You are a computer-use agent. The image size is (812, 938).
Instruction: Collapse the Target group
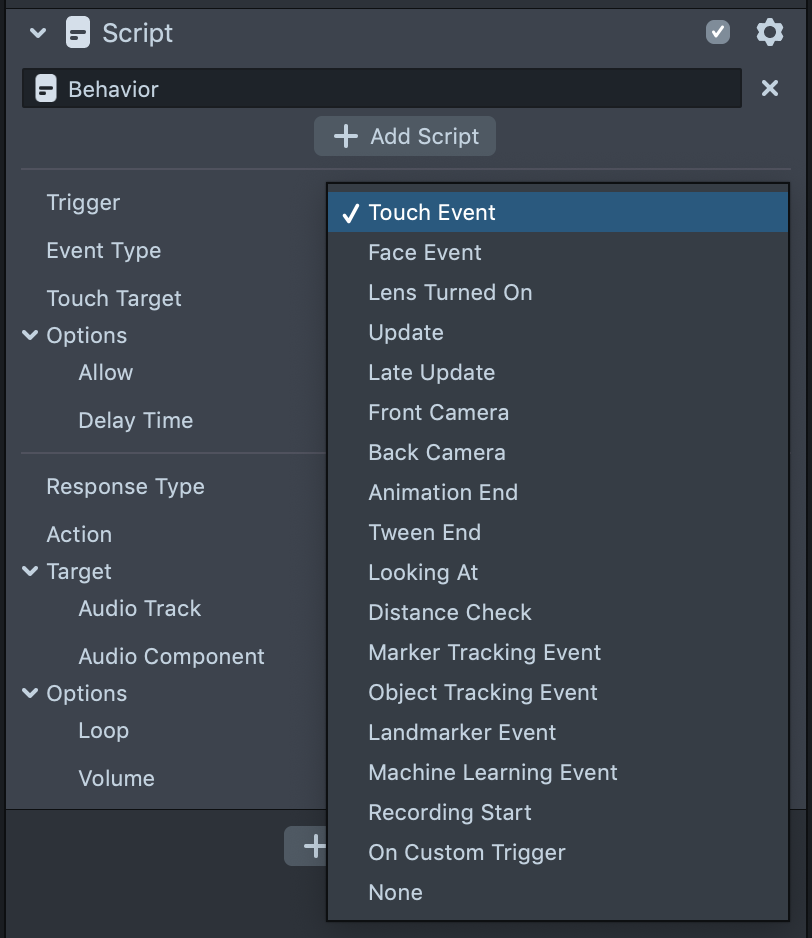(x=30, y=572)
